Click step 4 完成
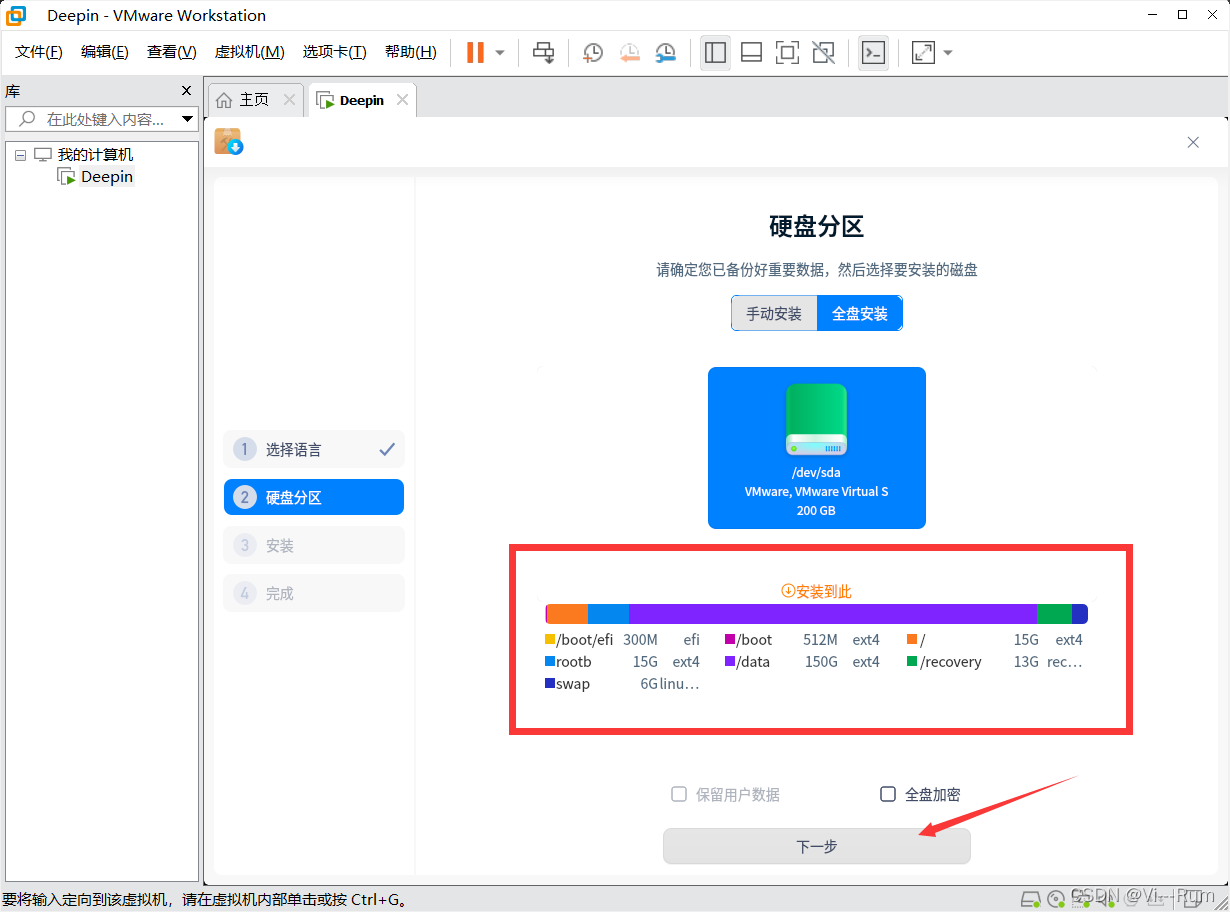 (314, 593)
